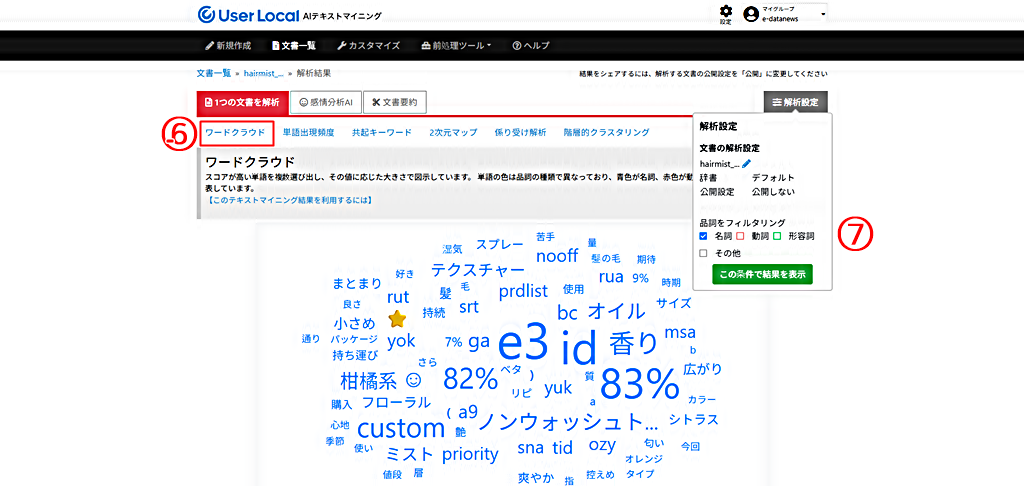Click the word priority in the cloud
The height and width of the screenshot is (486, 1024).
[470, 454]
